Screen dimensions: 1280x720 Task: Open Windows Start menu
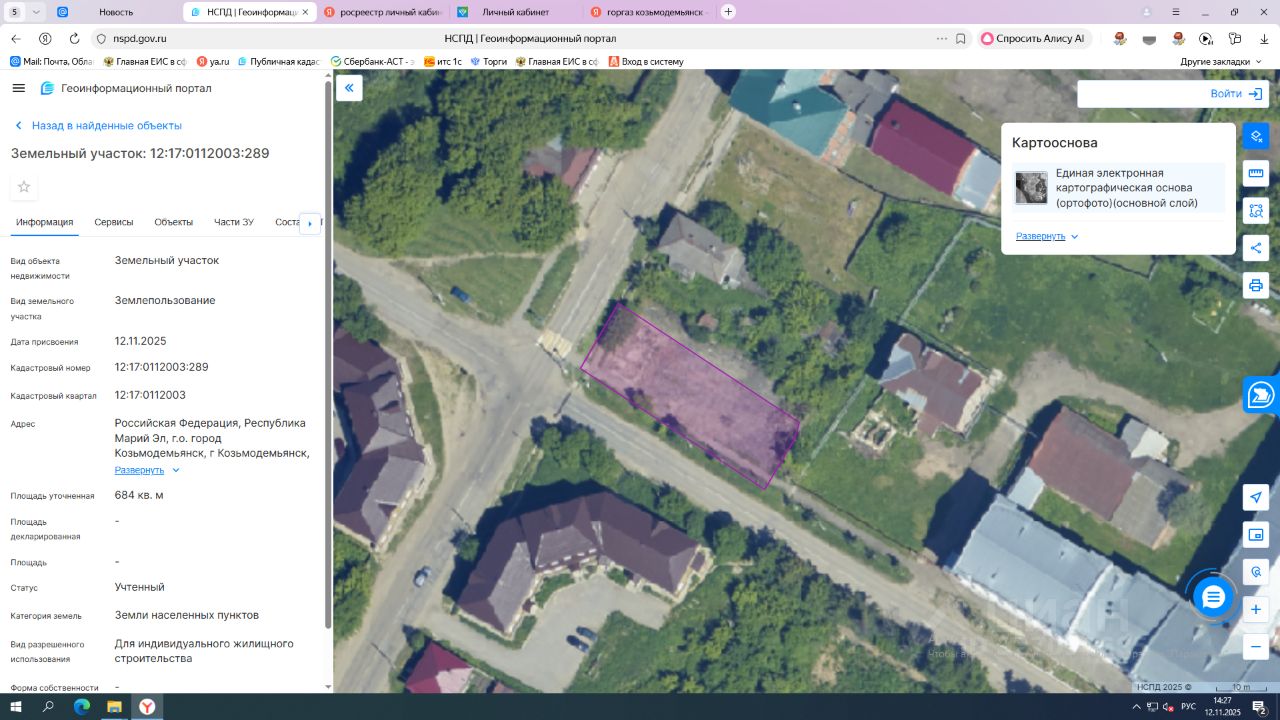pyautogui.click(x=16, y=707)
